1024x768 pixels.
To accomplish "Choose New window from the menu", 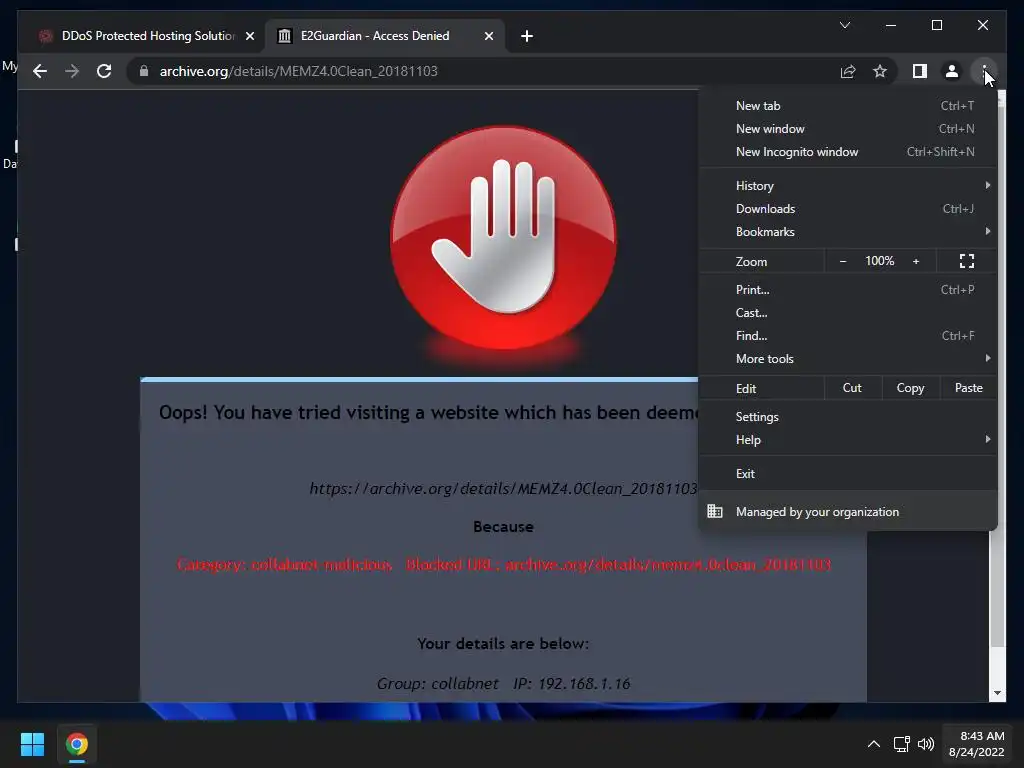I will [848, 129].
